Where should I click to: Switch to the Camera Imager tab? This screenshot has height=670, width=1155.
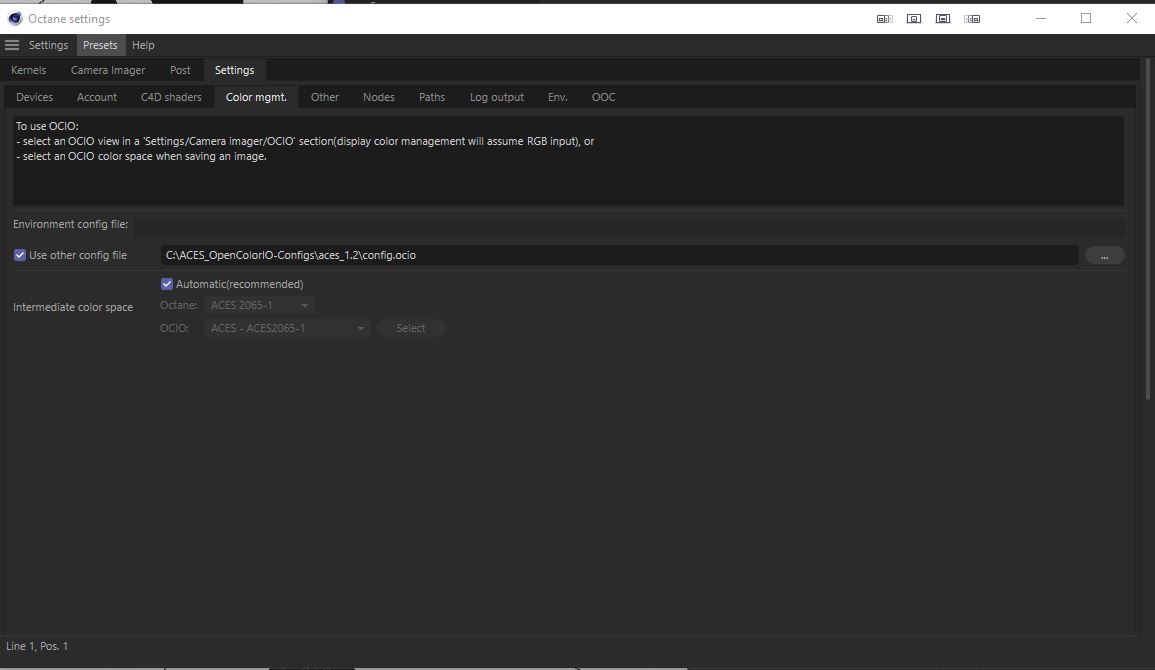(108, 70)
